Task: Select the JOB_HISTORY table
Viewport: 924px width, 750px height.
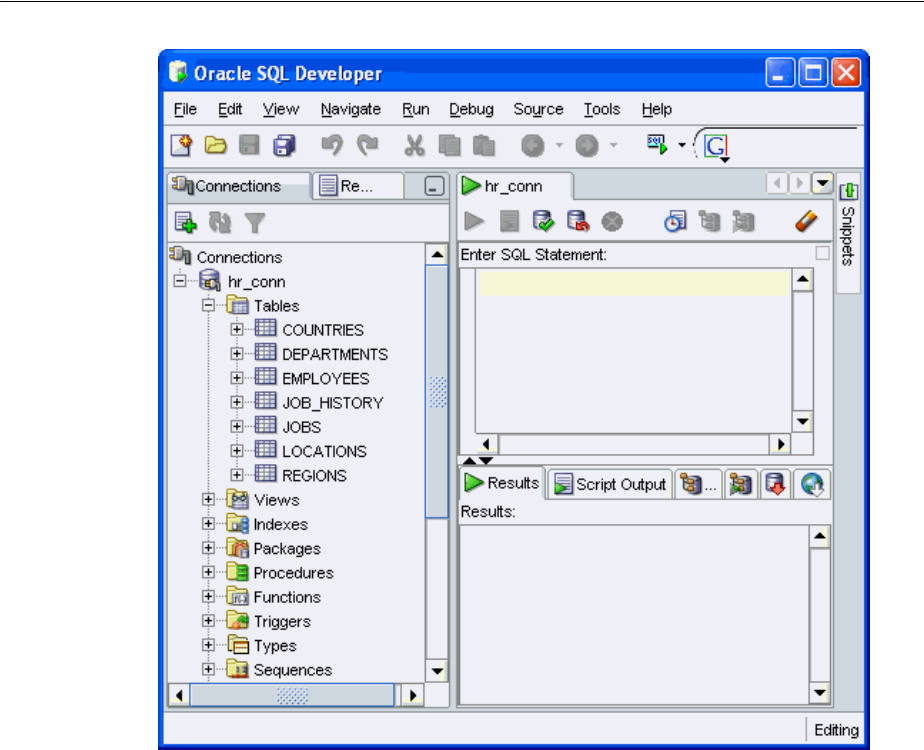Action: [332, 403]
